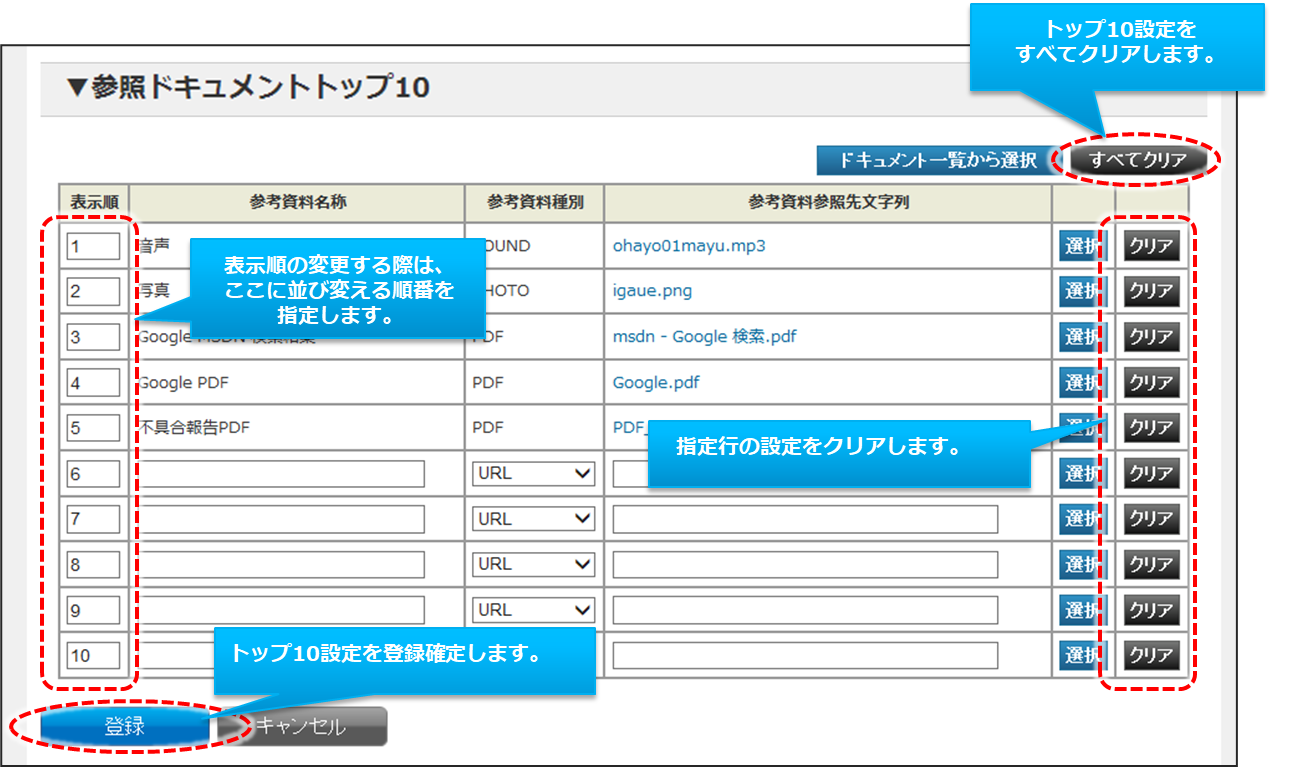Viewport: 1294px width, 767px height.
Task: Click the キャンセル button
Action: [301, 727]
